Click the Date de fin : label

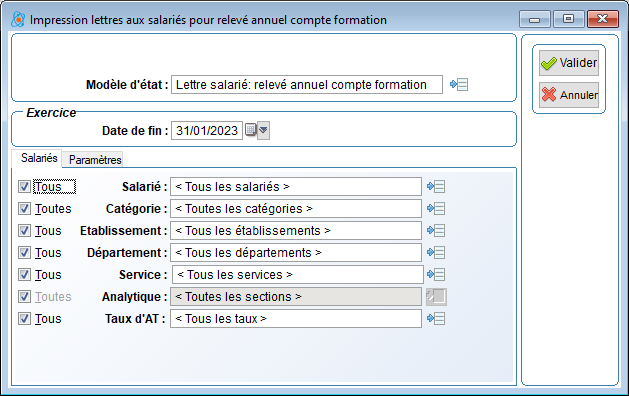[x=135, y=131]
